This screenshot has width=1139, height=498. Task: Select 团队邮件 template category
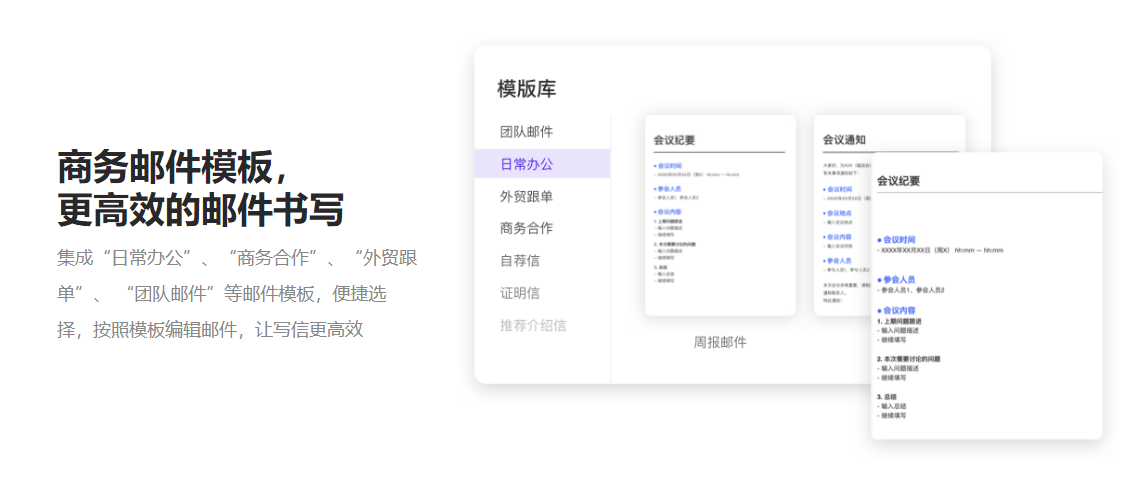tap(527, 132)
